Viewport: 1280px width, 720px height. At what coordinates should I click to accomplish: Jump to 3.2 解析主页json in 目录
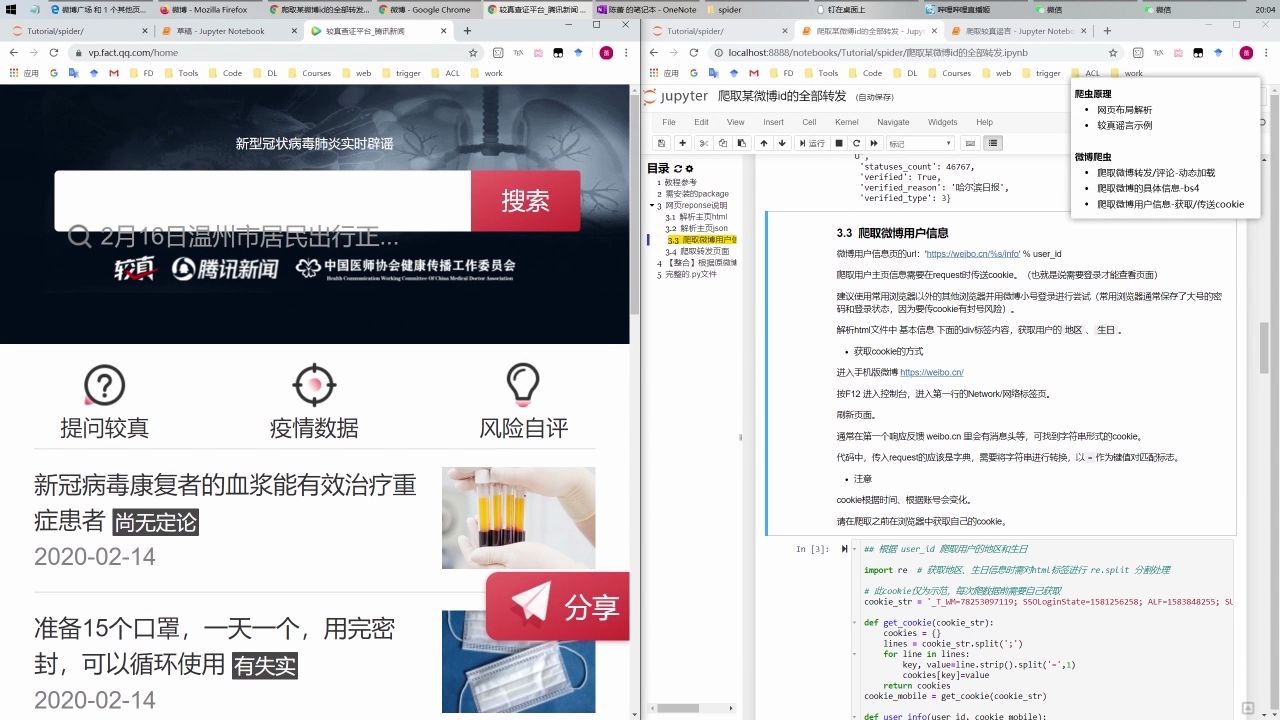[696, 228]
